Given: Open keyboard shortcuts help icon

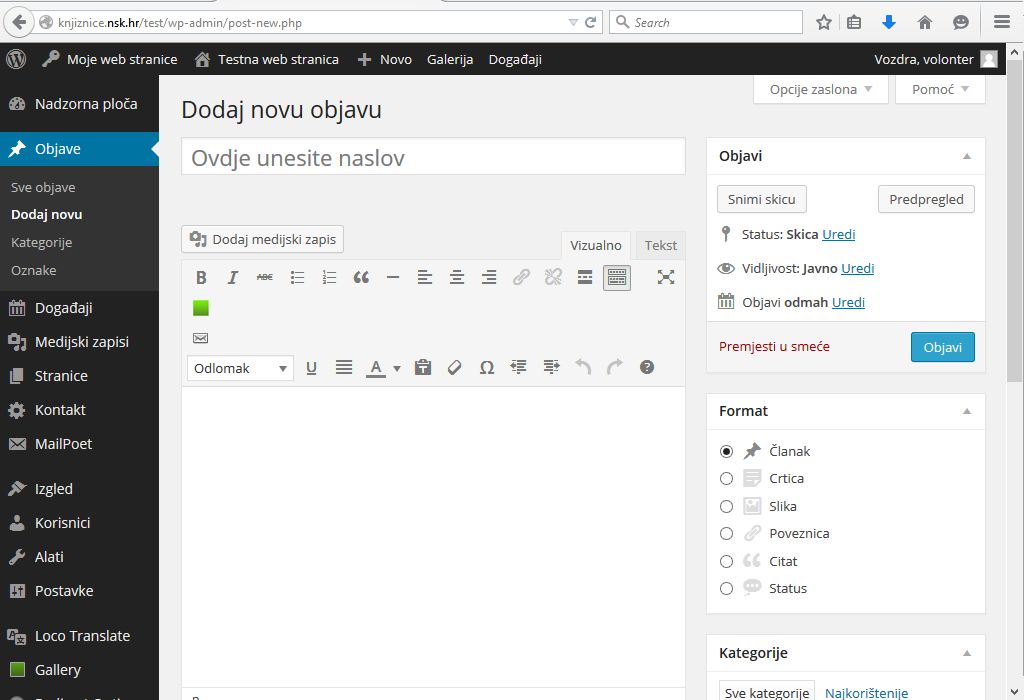Looking at the screenshot, I should coord(647,368).
